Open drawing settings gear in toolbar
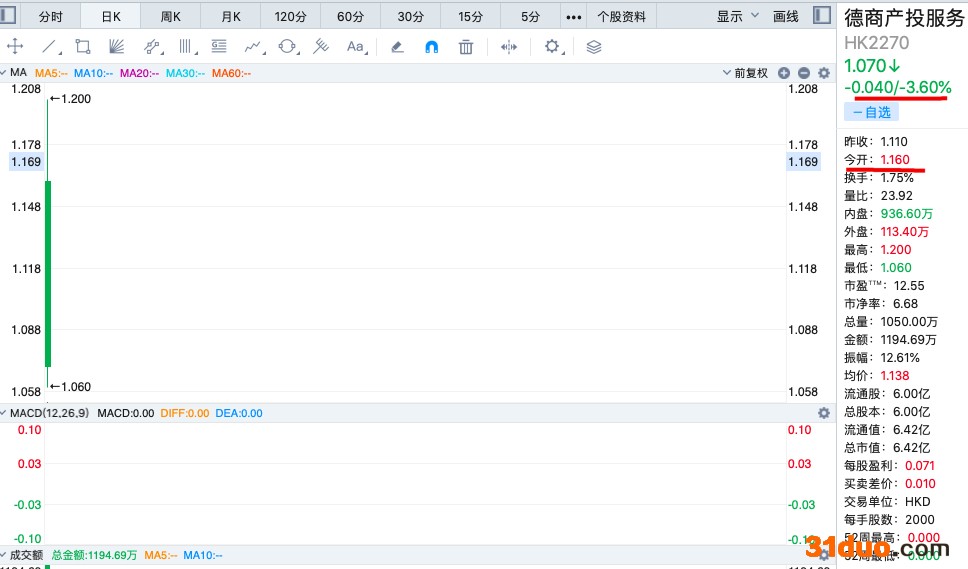Image resolution: width=968 pixels, height=569 pixels. tap(552, 46)
